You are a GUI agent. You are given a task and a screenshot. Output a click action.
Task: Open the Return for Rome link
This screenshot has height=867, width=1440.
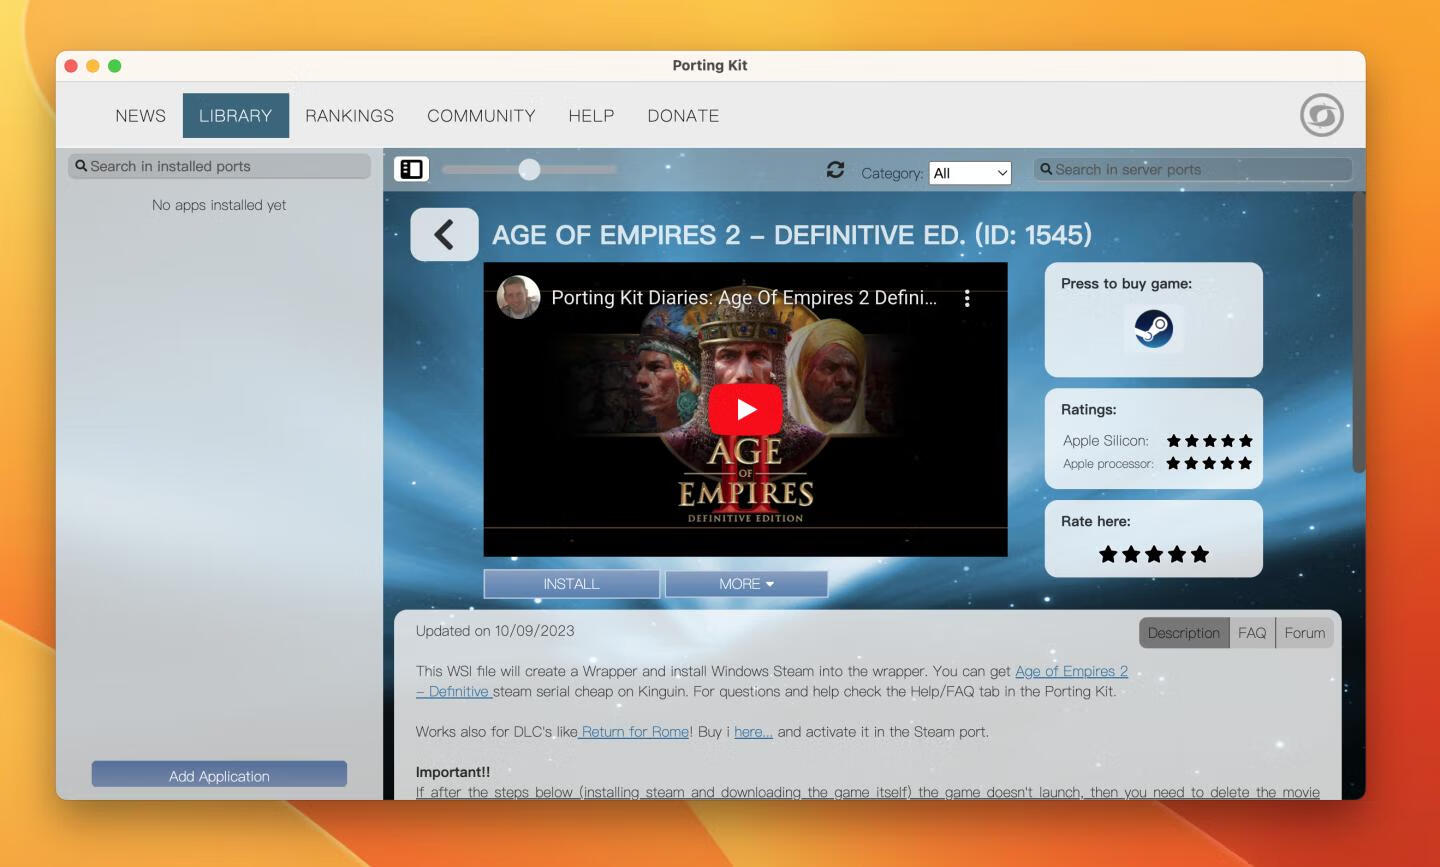[x=634, y=732]
